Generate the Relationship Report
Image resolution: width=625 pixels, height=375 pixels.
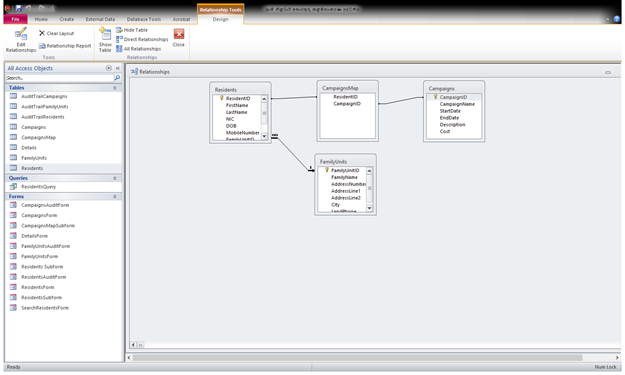(65, 46)
